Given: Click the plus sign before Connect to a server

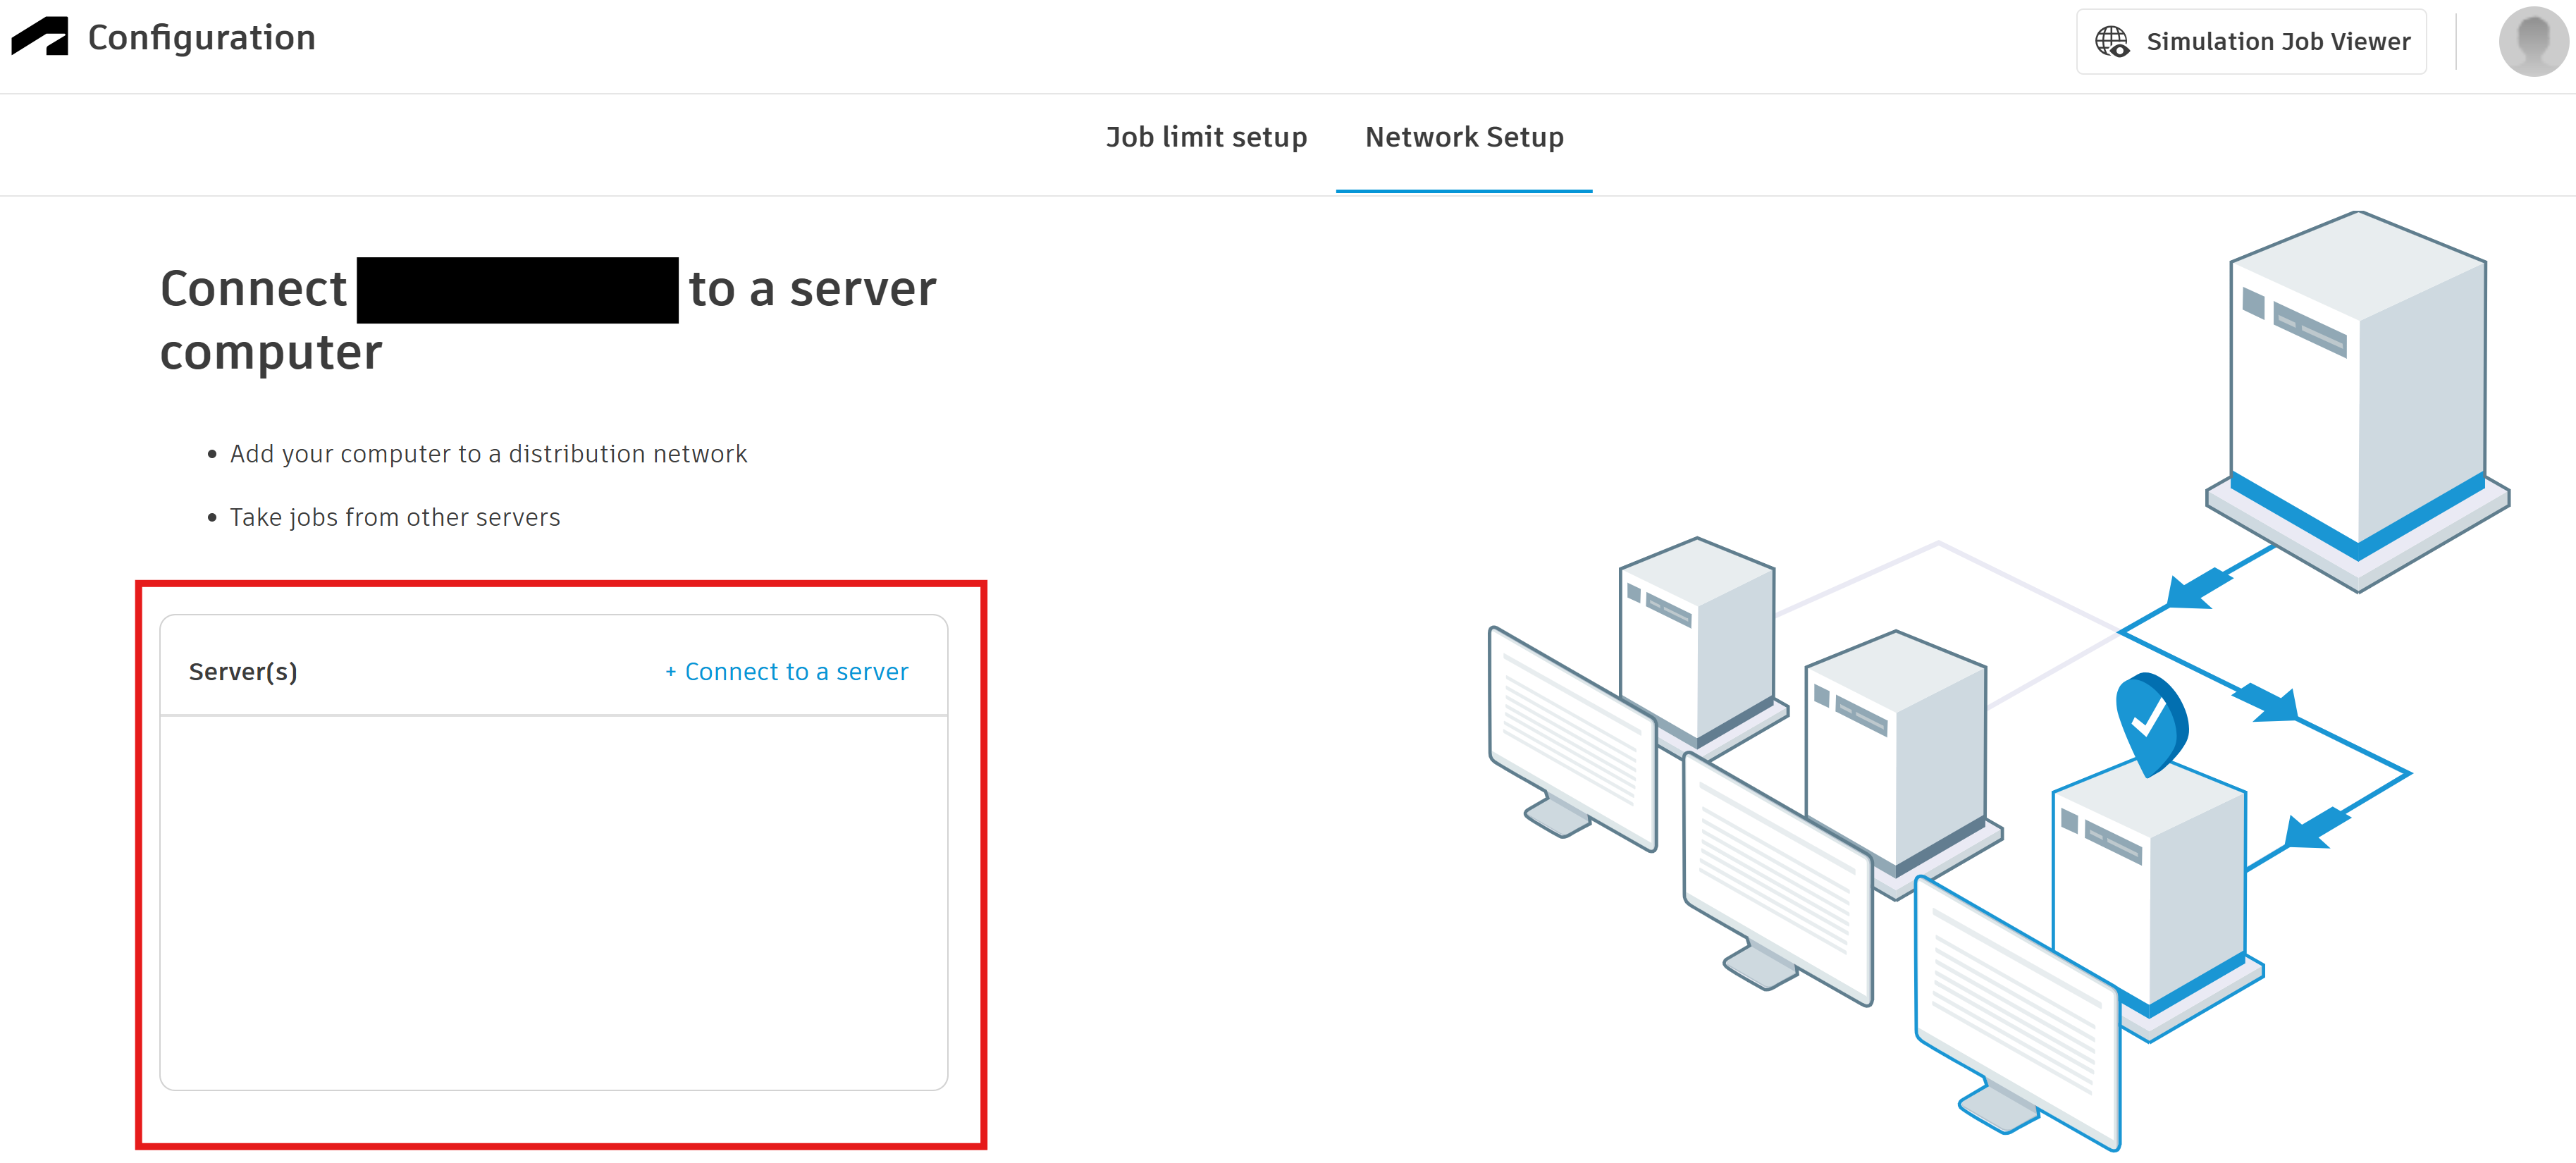Looking at the screenshot, I should point(670,672).
